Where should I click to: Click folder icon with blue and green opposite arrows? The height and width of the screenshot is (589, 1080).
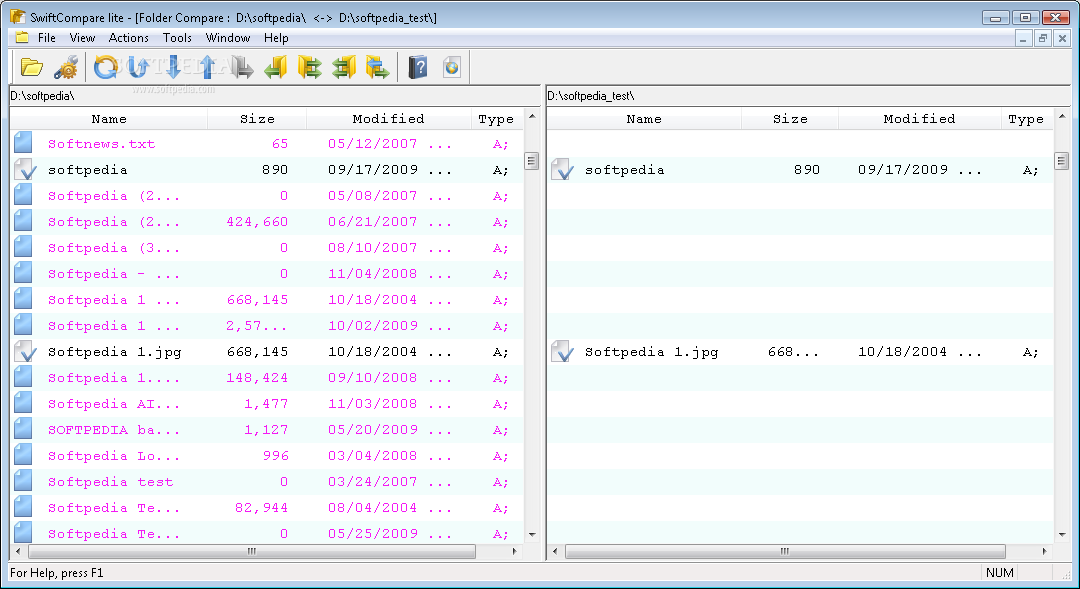tap(377, 68)
